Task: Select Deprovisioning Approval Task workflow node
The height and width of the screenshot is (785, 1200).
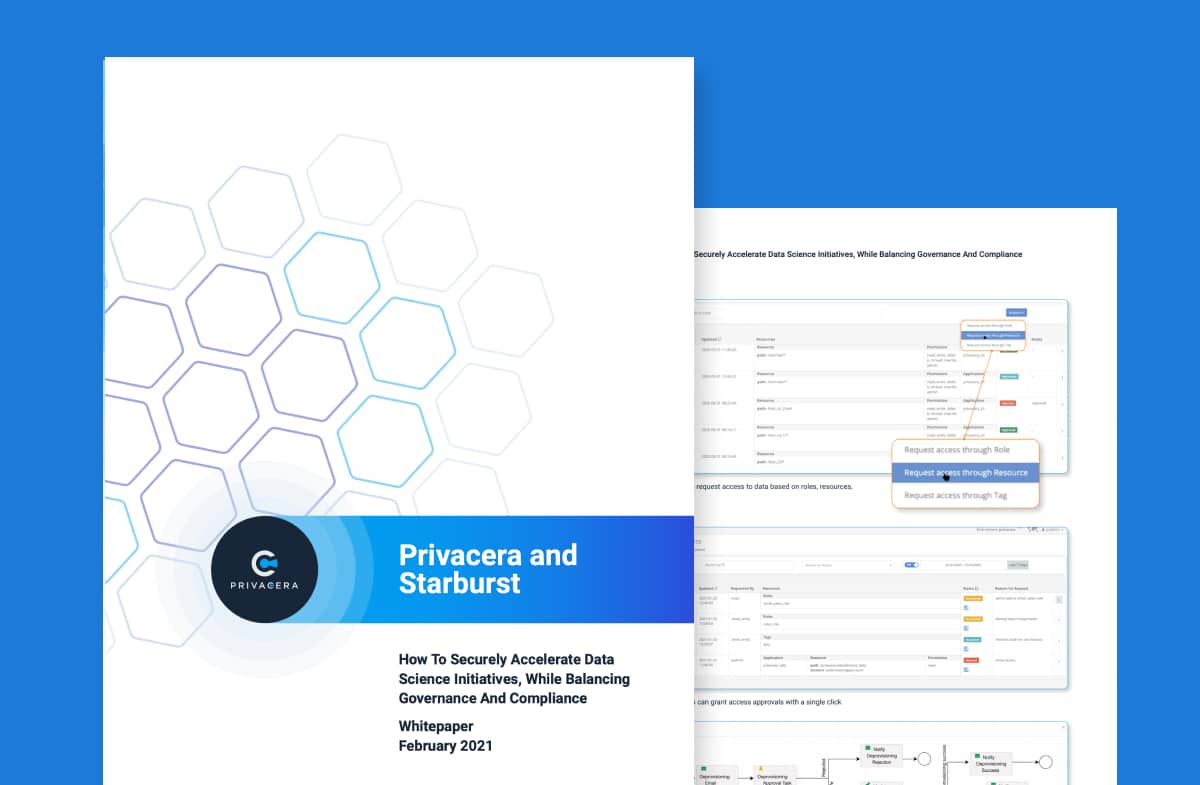Action: point(775,777)
